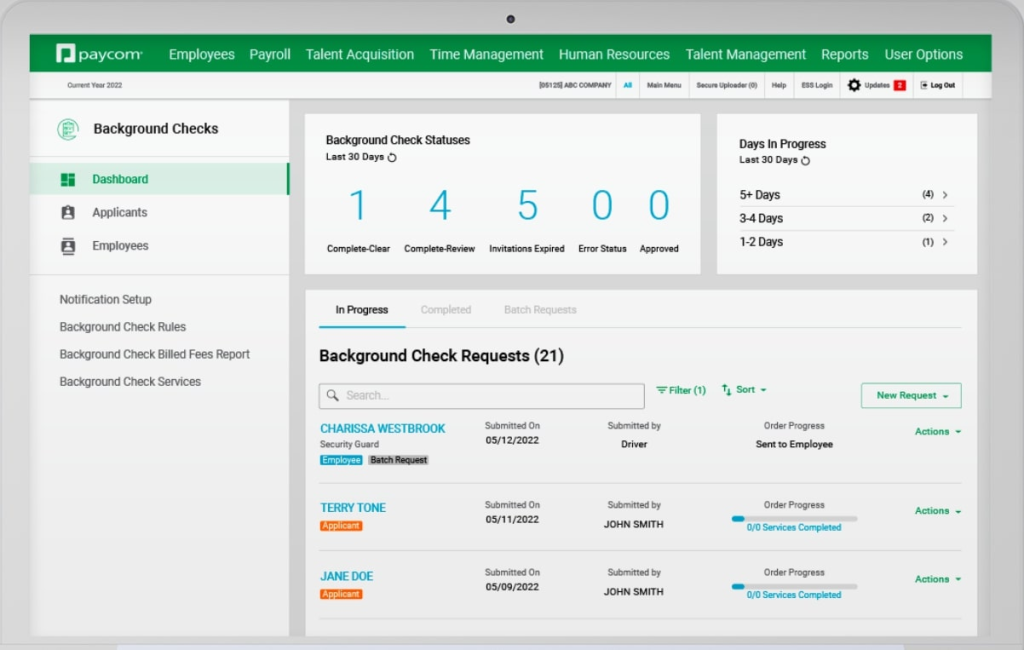This screenshot has width=1024, height=650.
Task: Refresh Days In Progress with the refresh icon
Action: tap(804, 159)
